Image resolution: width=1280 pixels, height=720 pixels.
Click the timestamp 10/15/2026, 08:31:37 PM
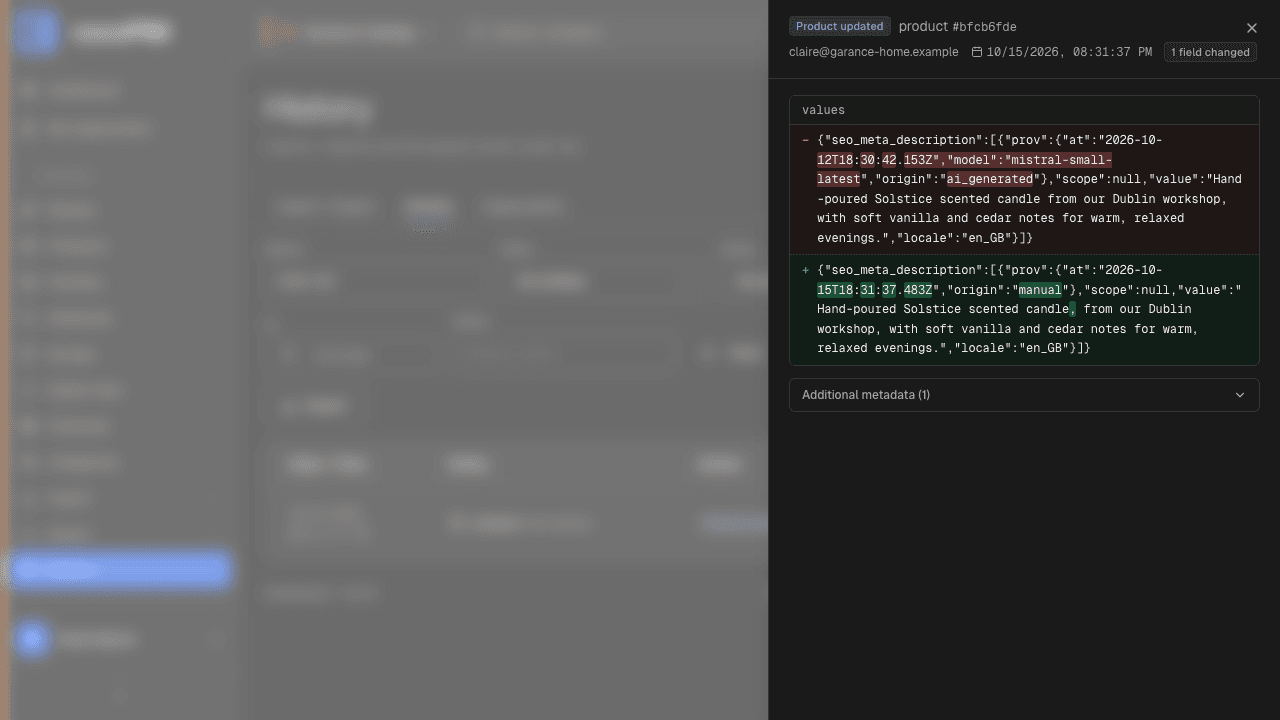(x=1069, y=52)
